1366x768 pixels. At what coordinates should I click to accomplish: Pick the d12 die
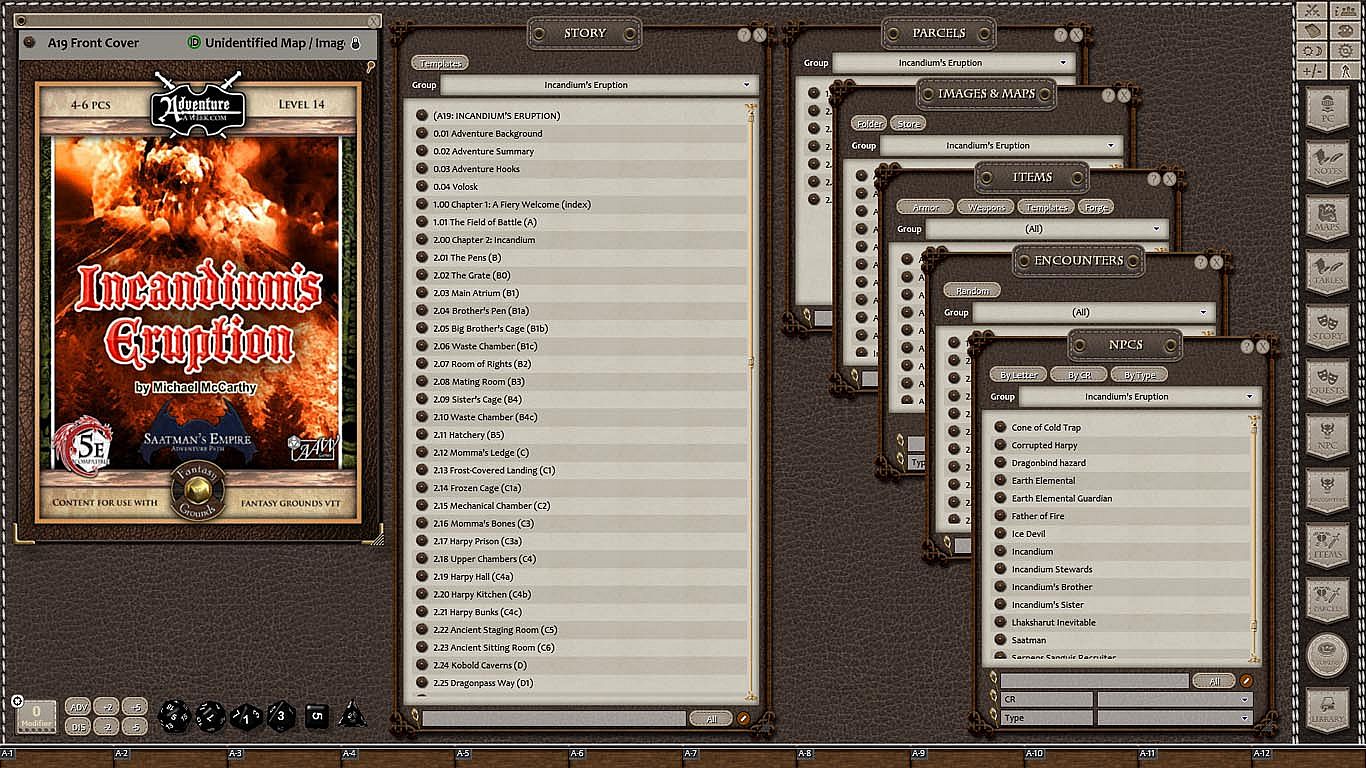(210, 715)
